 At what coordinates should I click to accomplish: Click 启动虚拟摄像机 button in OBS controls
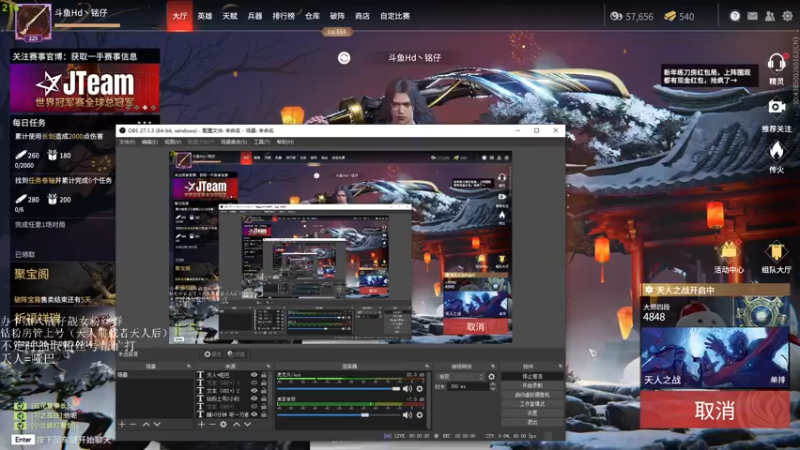[532, 395]
